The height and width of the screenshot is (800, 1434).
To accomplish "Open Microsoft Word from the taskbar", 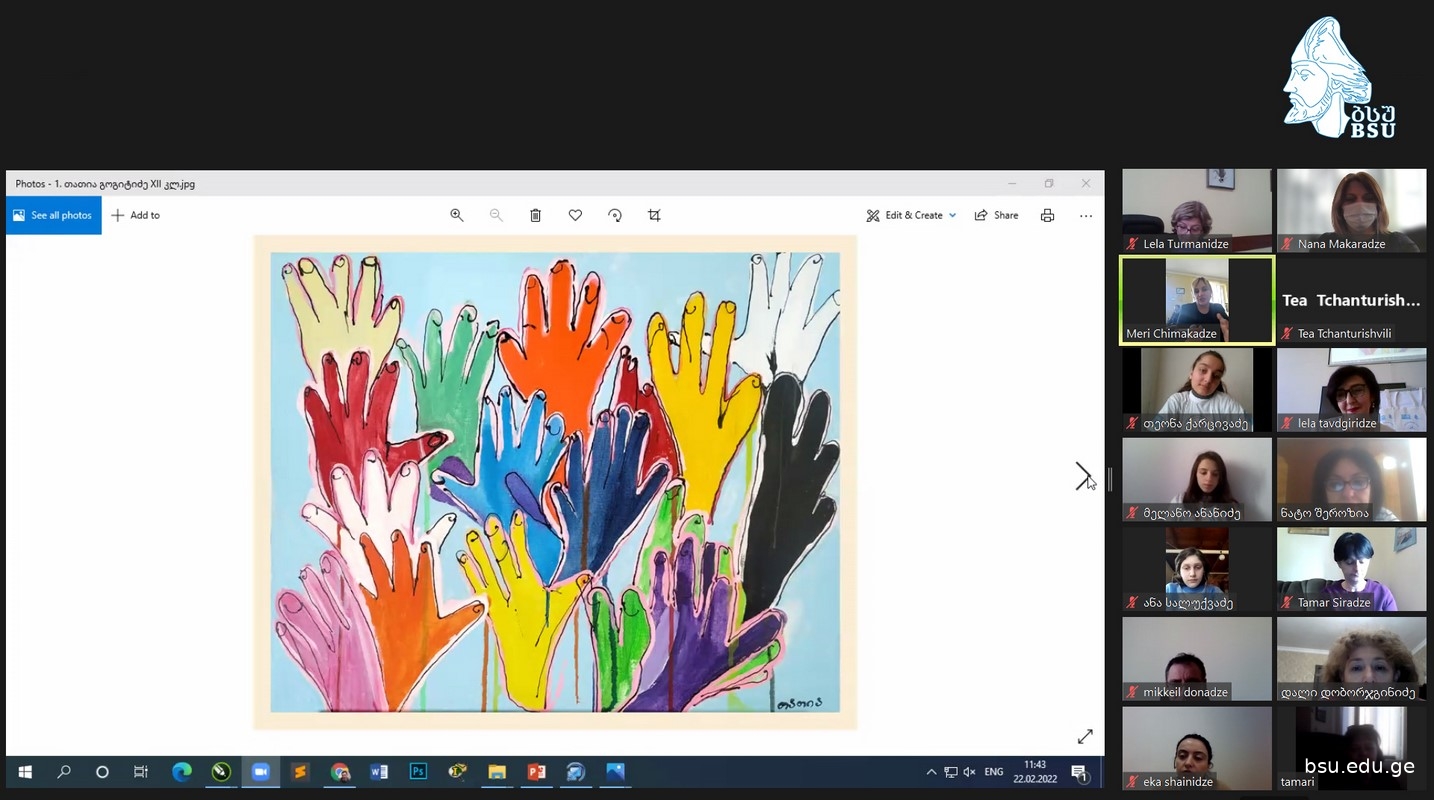I will [x=379, y=772].
